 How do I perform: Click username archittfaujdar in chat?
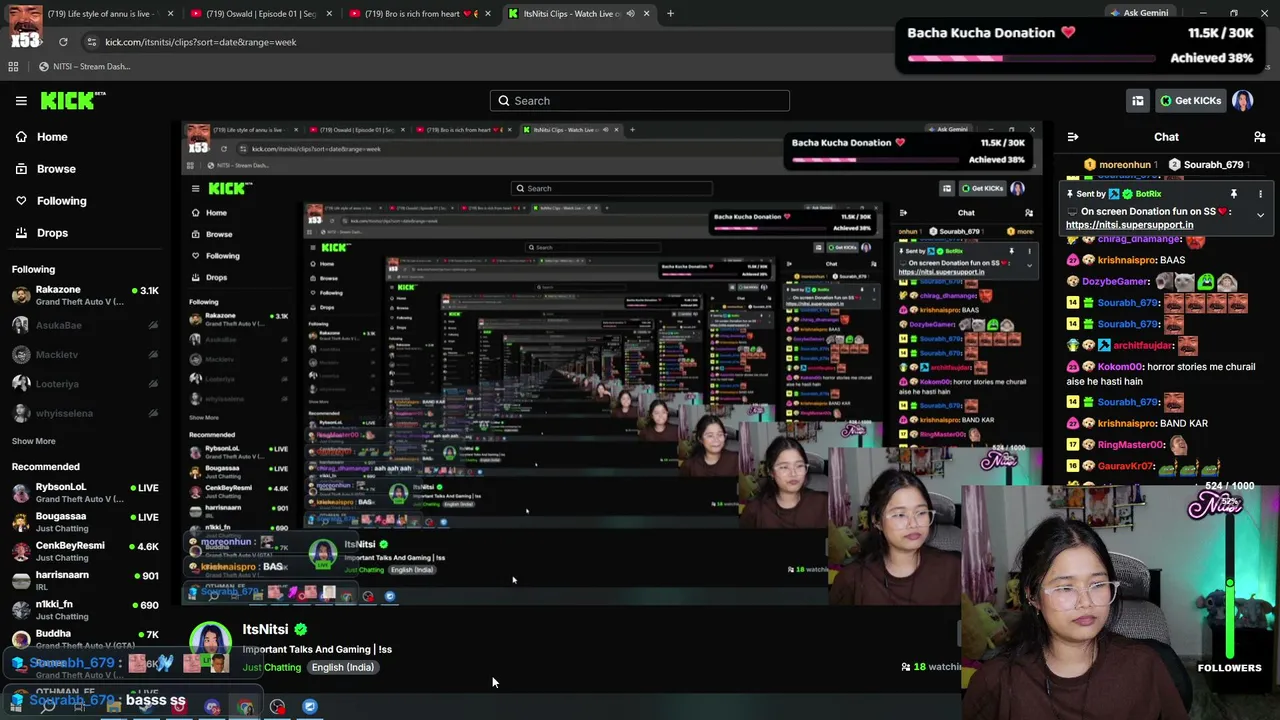[x=1143, y=346]
